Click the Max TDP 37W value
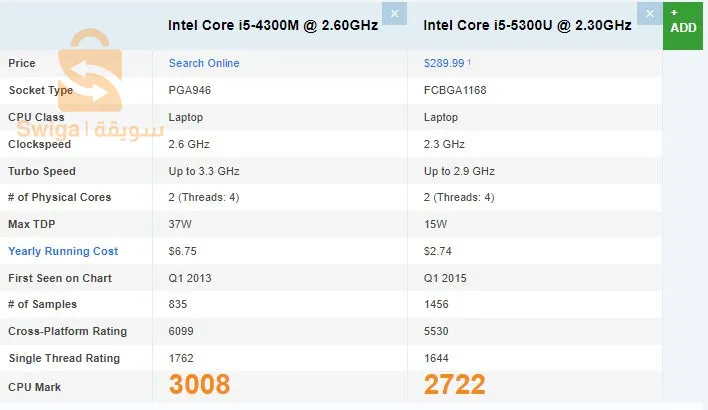Image resolution: width=708 pixels, height=410 pixels. click(x=180, y=224)
